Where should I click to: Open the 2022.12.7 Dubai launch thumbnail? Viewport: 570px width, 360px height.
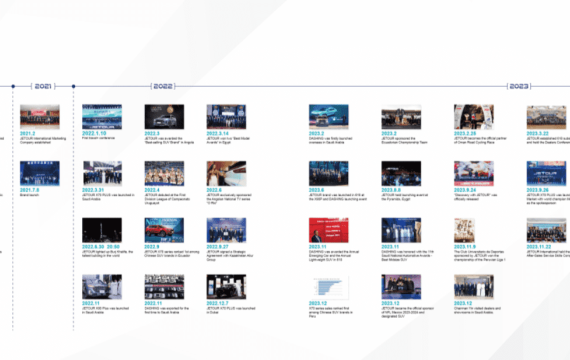click(226, 287)
